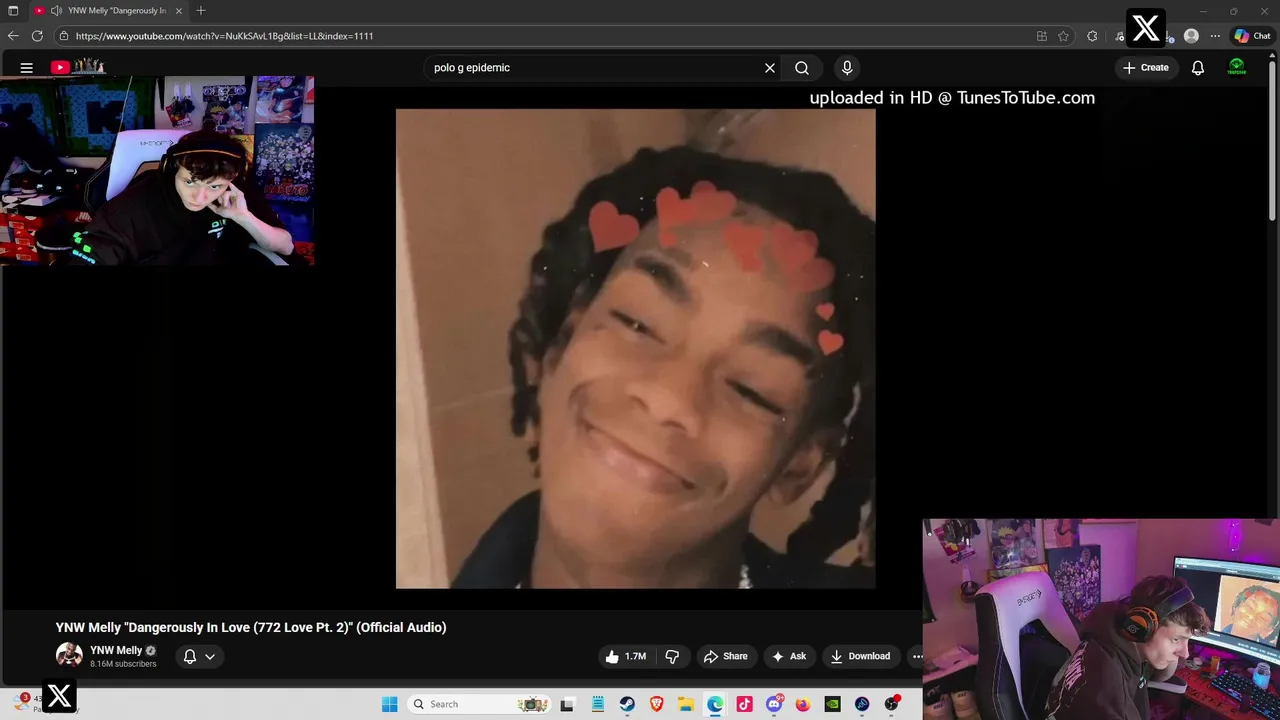Open the YouTube notifications bell in header
This screenshot has width=1280, height=720.
coord(1198,68)
